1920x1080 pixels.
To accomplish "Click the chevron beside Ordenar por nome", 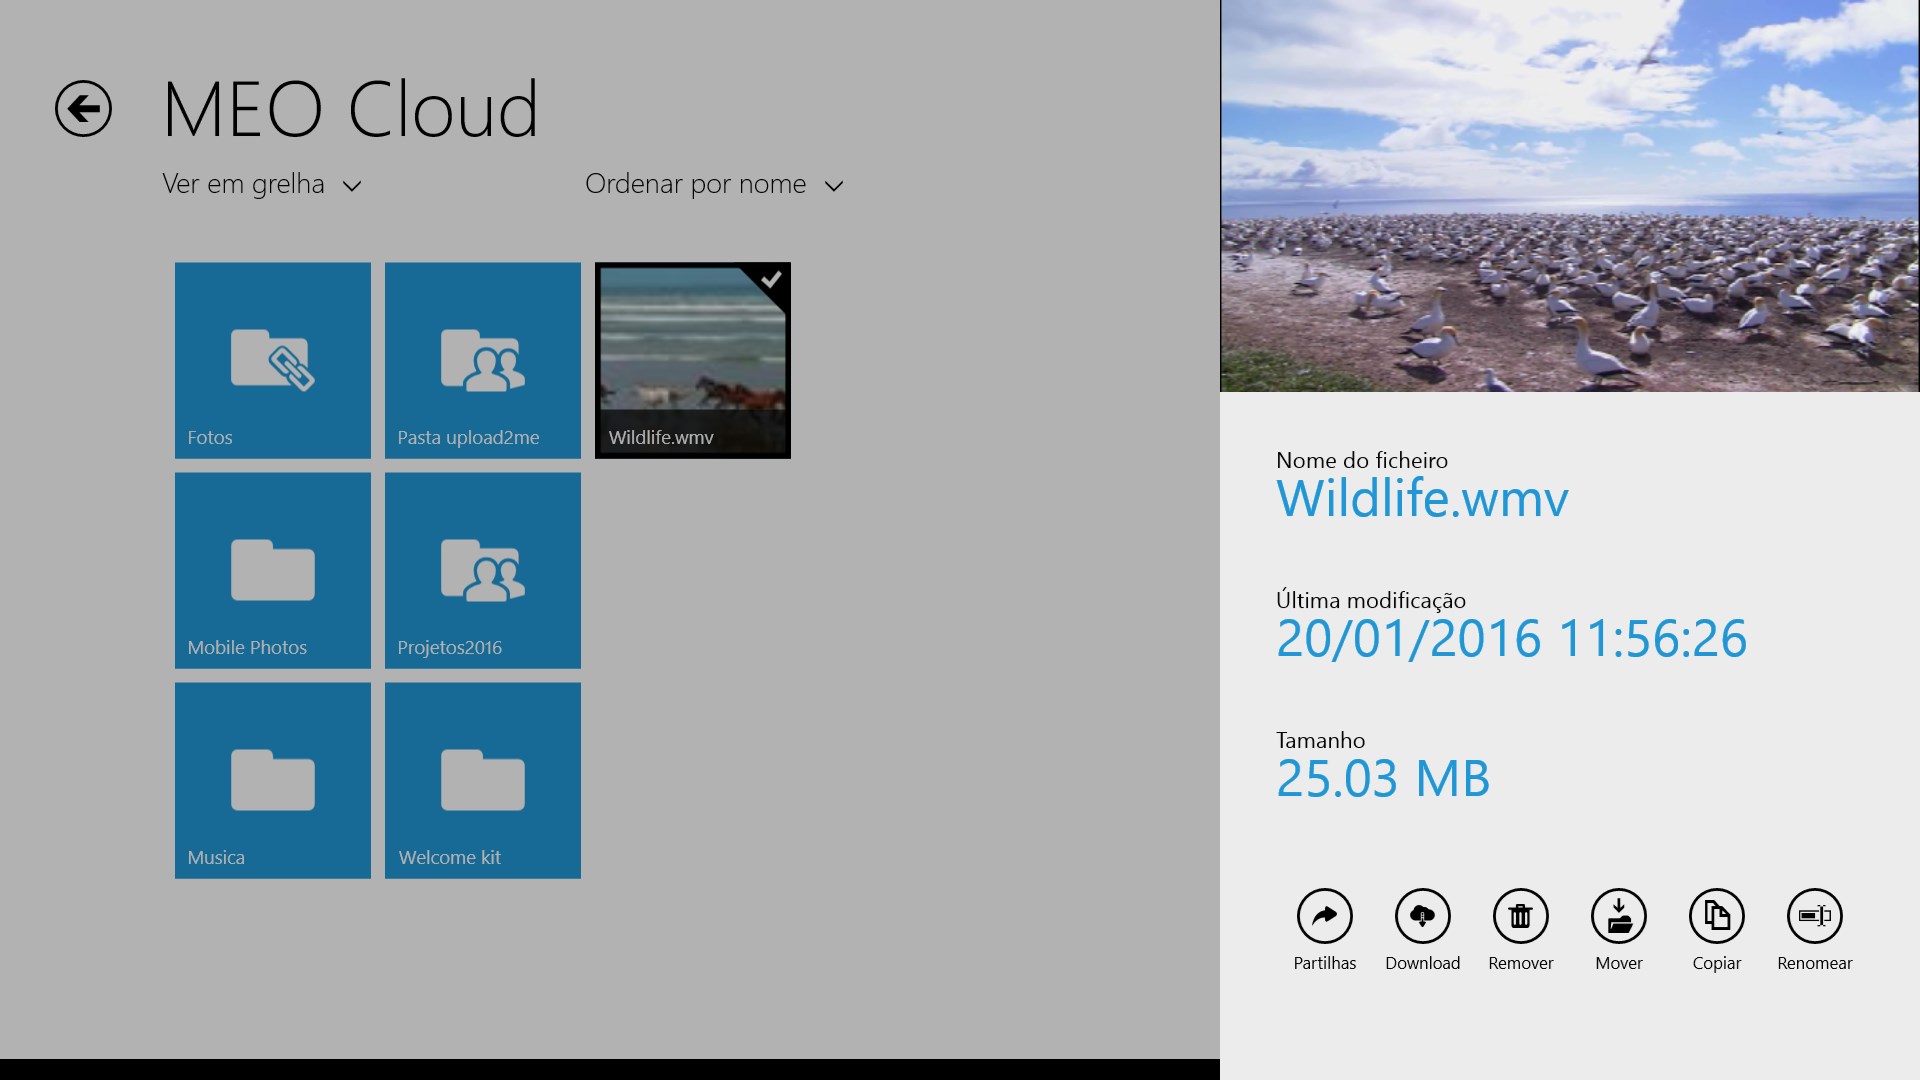I will [834, 186].
